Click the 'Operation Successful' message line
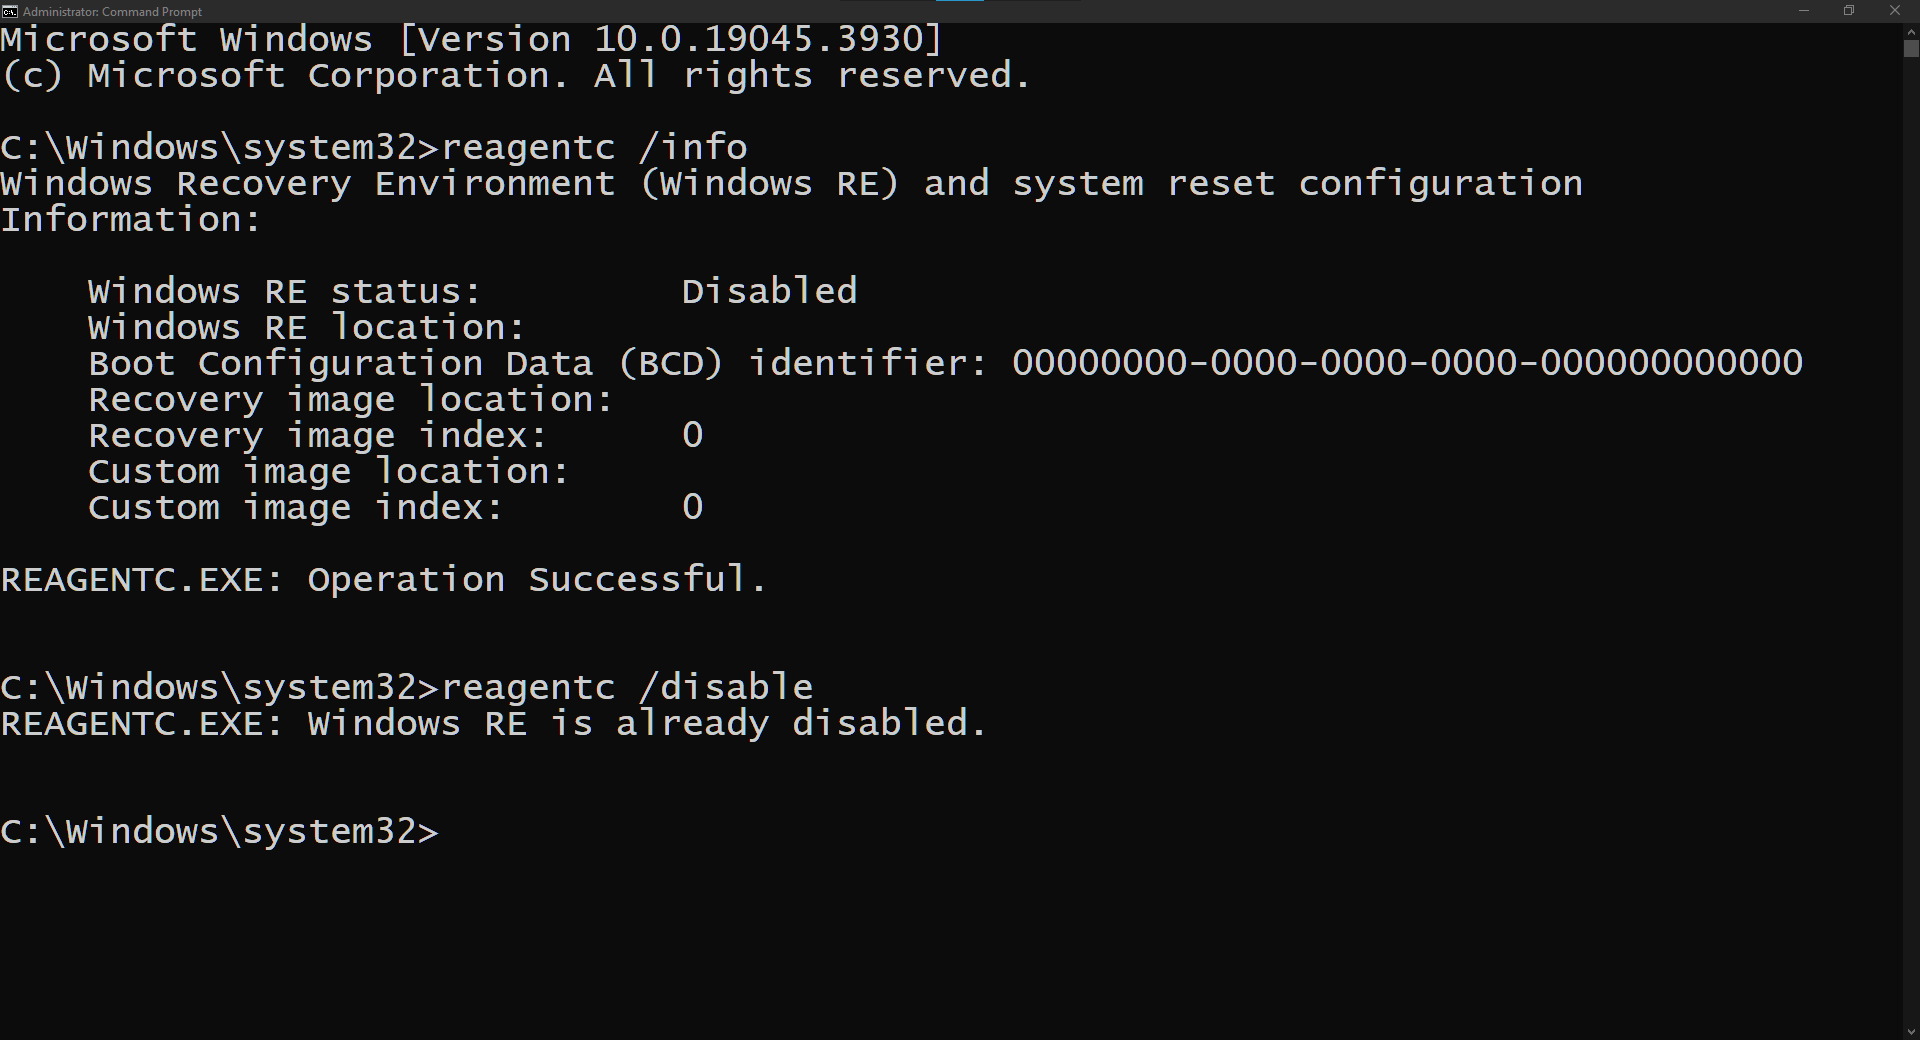 coord(383,579)
